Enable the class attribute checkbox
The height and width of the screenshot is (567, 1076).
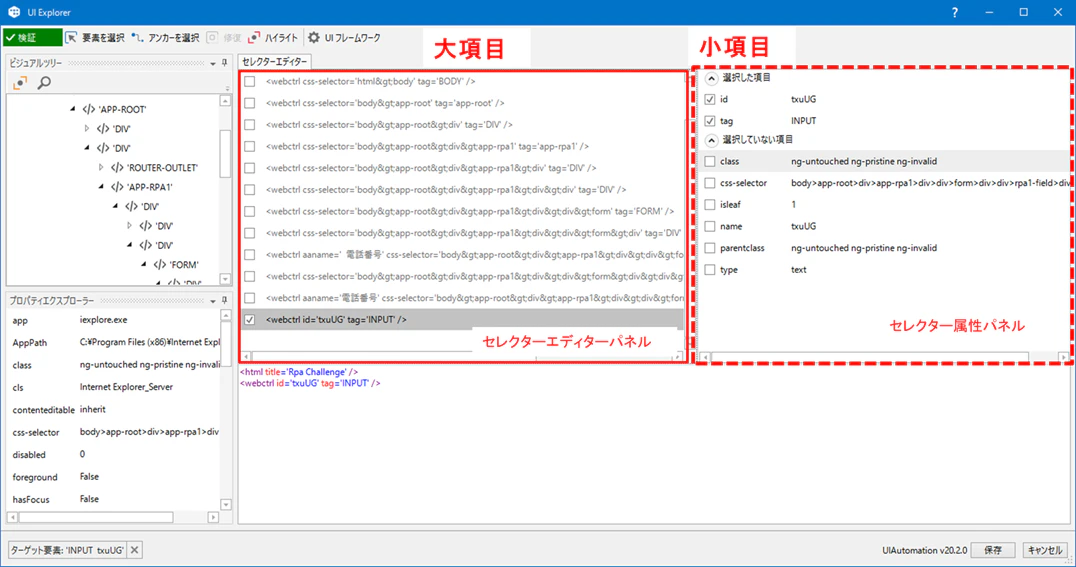pyautogui.click(x=710, y=161)
